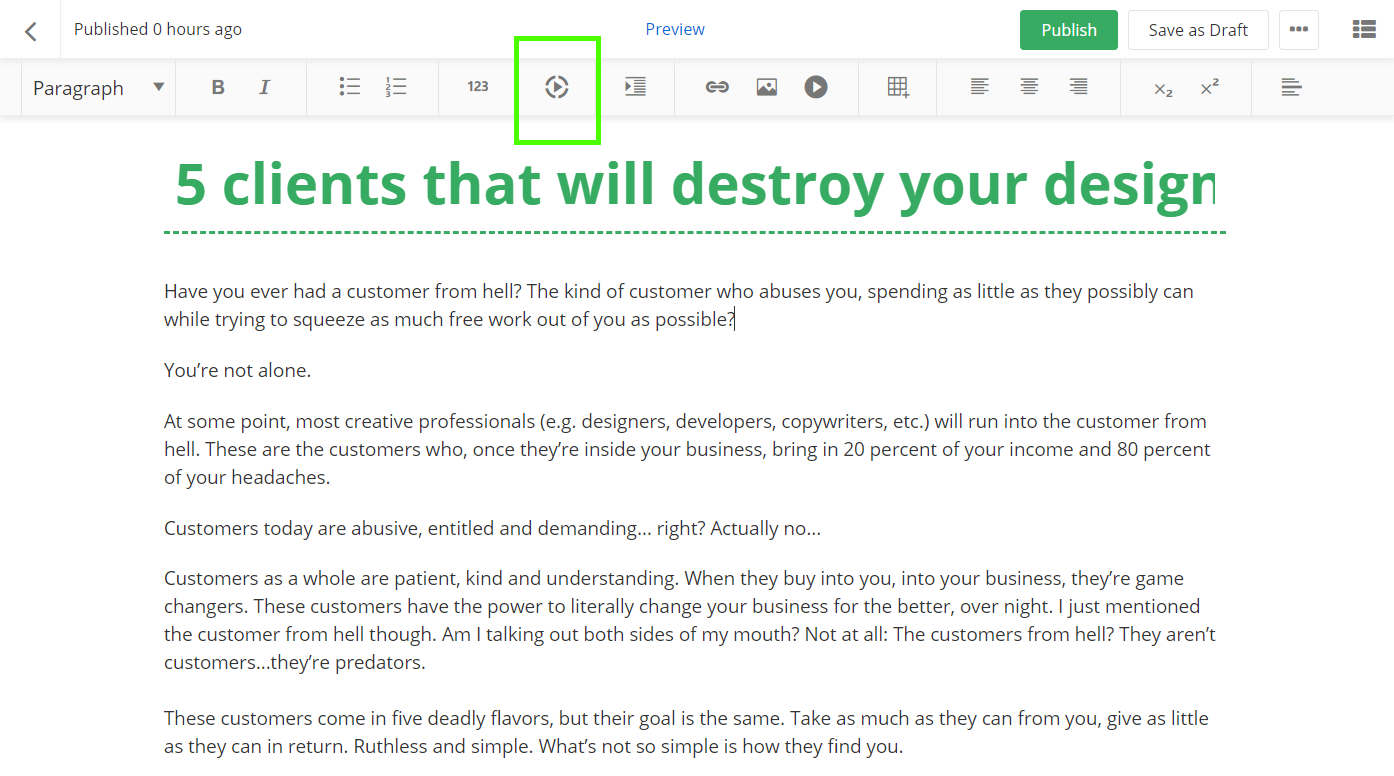
Task: Insert a numbered list
Action: click(x=396, y=88)
